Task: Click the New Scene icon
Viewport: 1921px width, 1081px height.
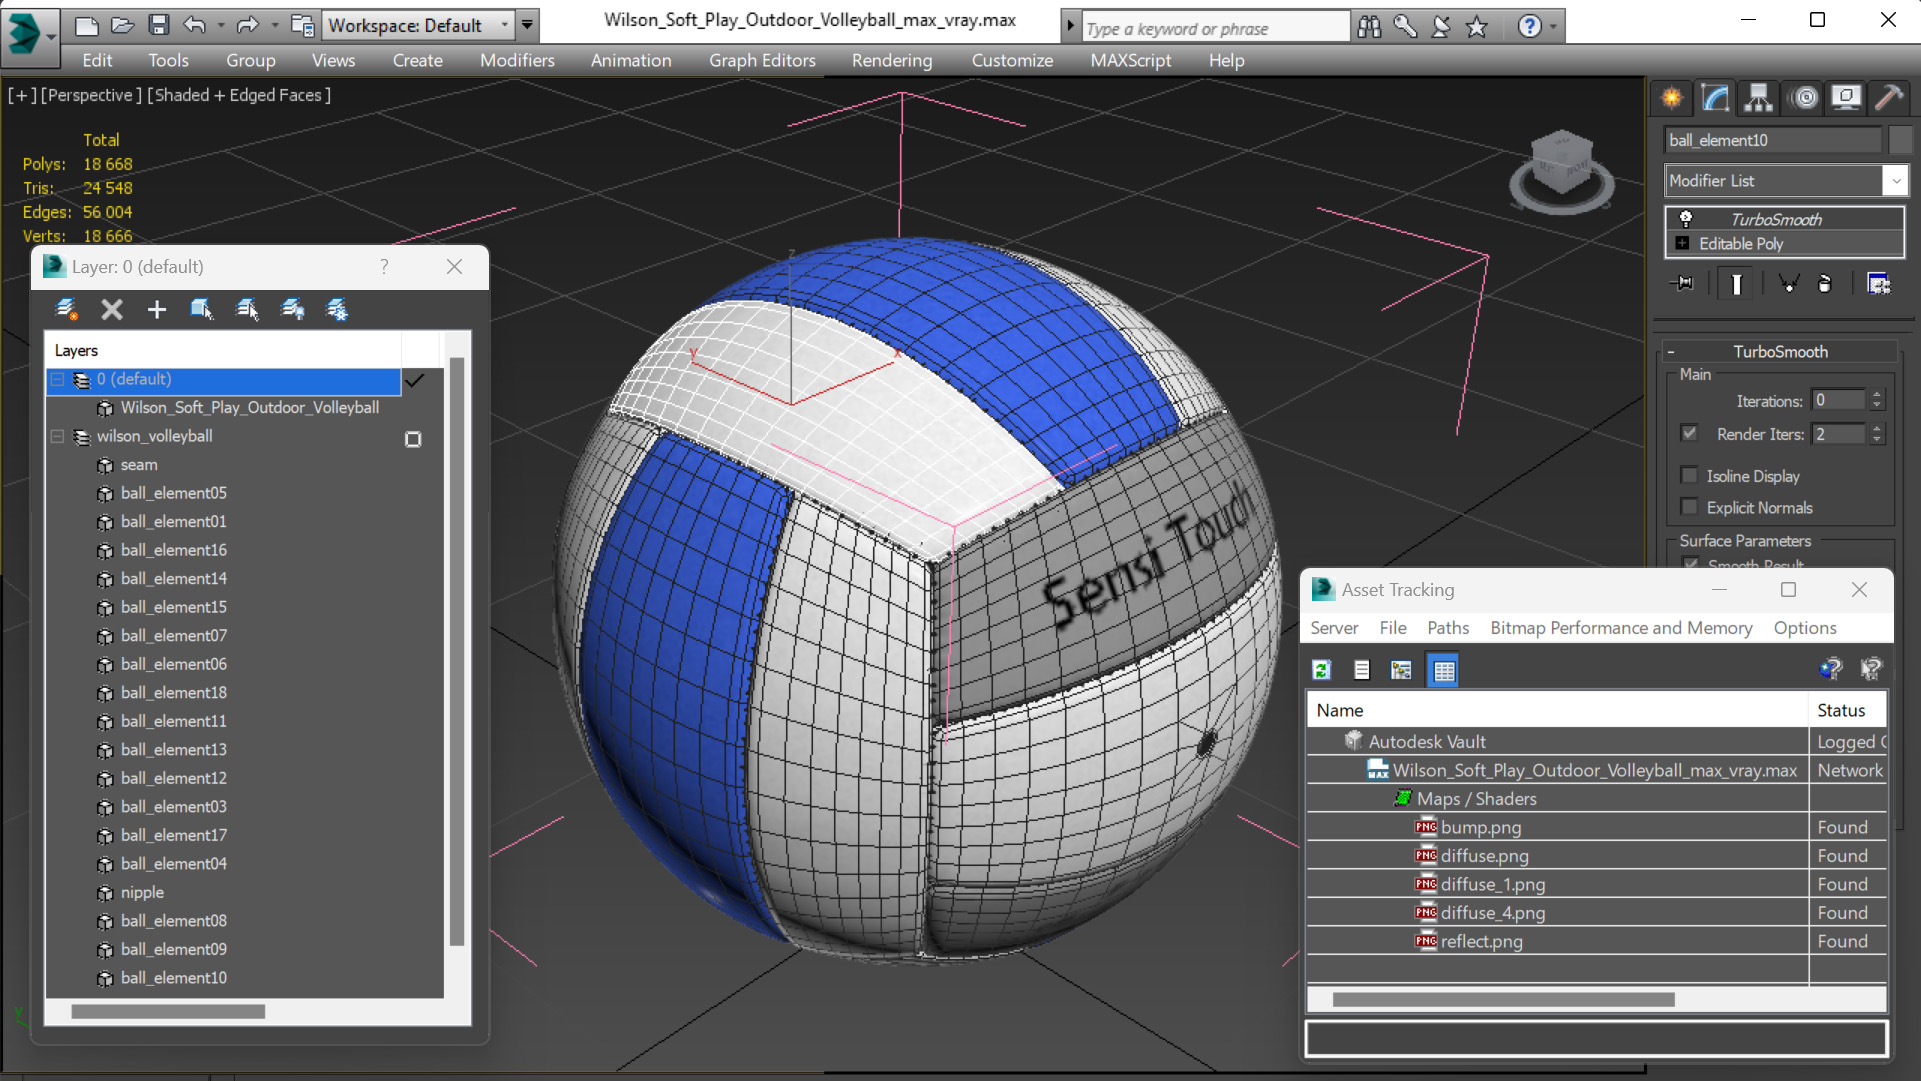Action: coord(87,25)
